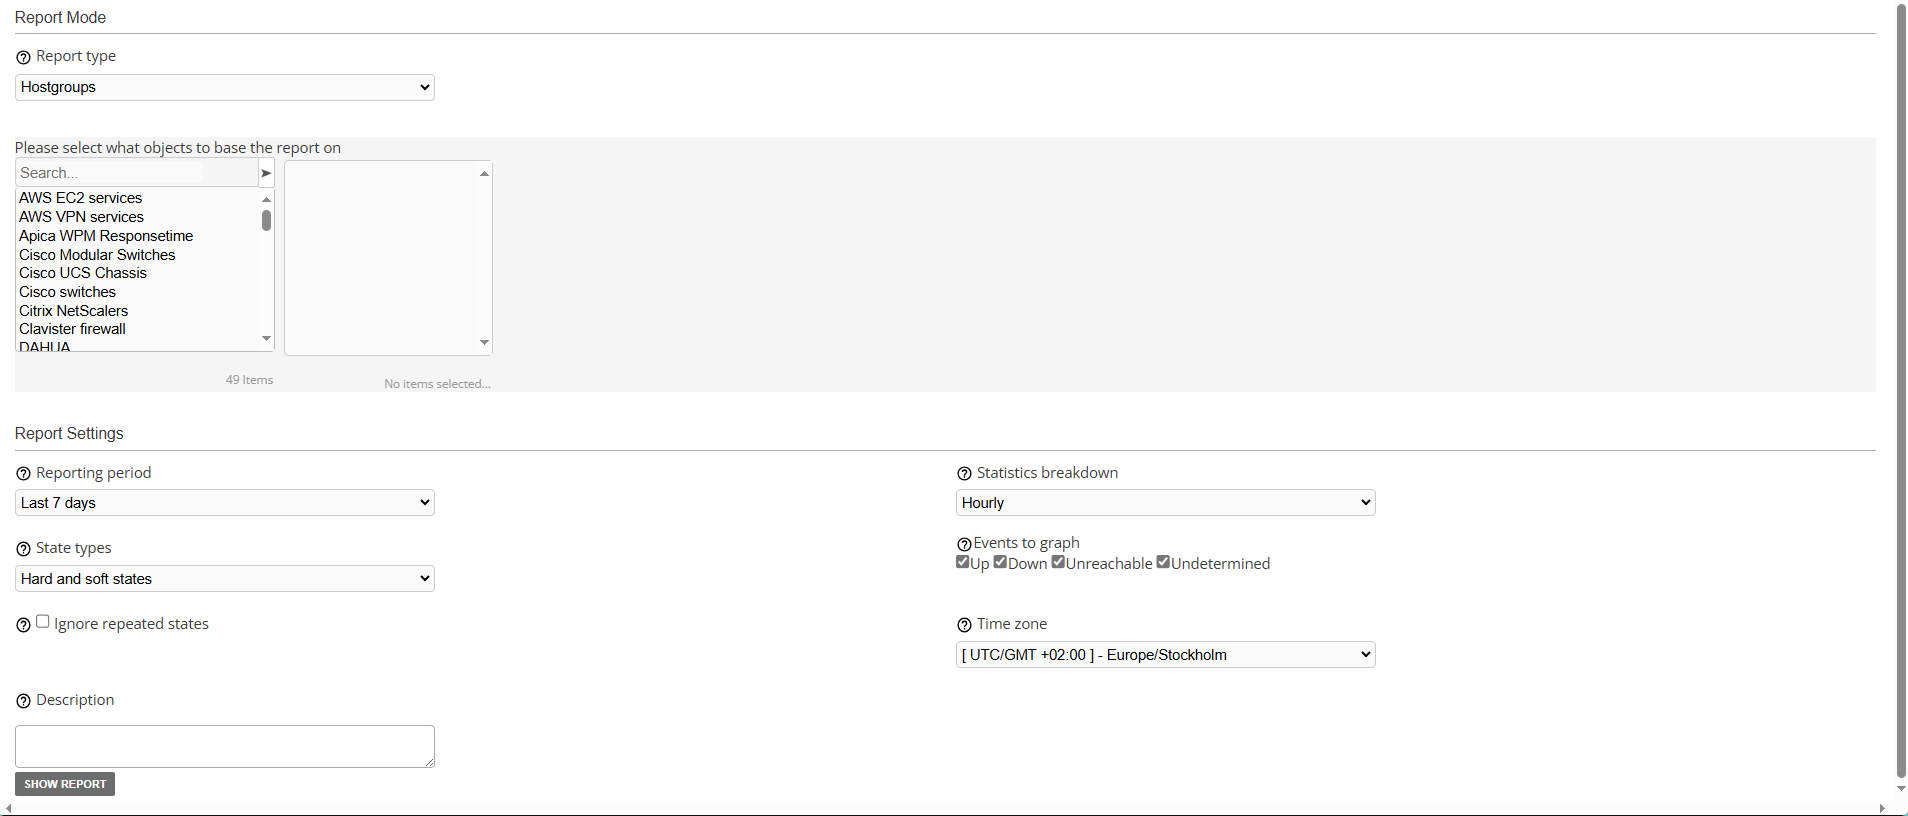Click help icon beside Events to graph
Screen dimensions: 1908x816
[x=964, y=544]
